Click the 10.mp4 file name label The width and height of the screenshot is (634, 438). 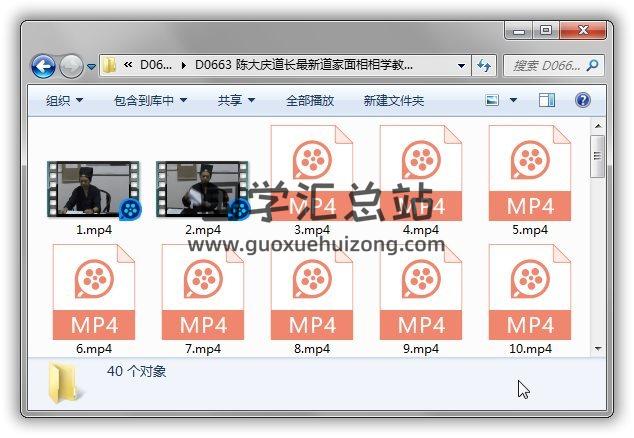pyautogui.click(x=530, y=349)
